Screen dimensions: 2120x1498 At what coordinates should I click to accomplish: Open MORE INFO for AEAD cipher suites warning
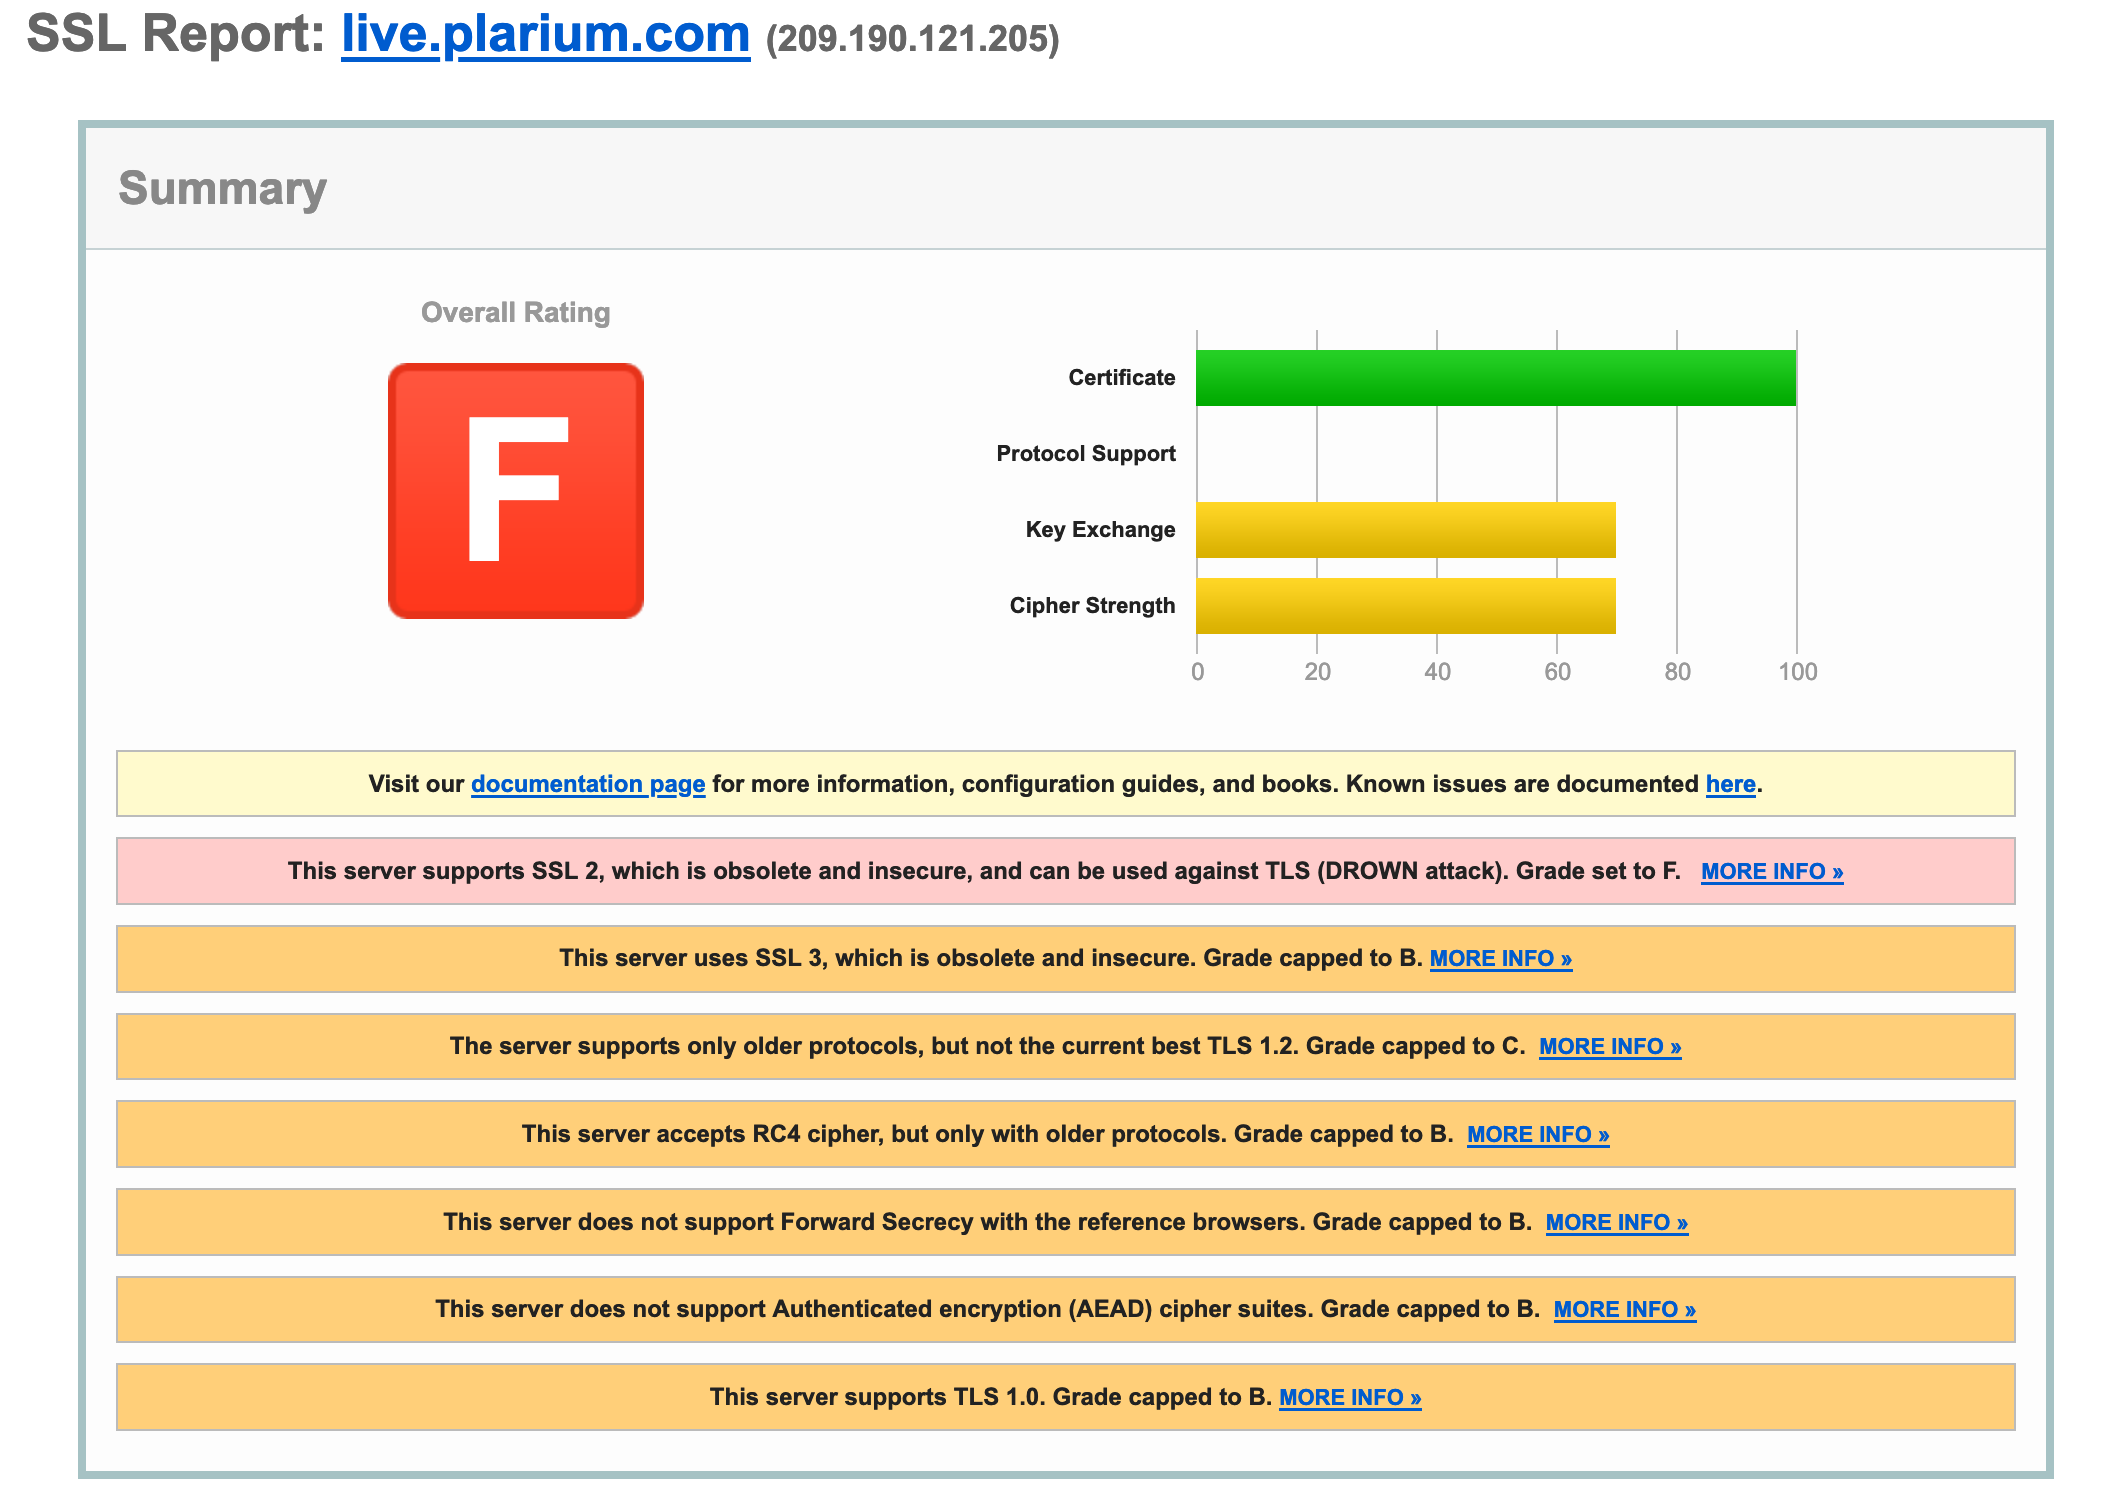[x=1625, y=1310]
